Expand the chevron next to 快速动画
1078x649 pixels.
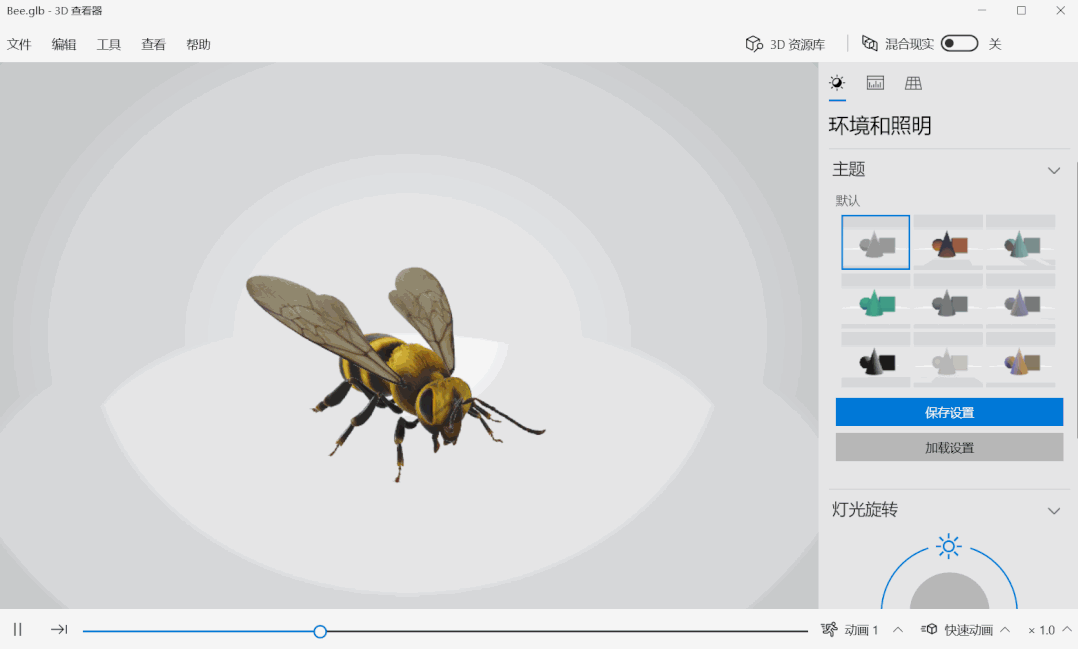click(1005, 630)
